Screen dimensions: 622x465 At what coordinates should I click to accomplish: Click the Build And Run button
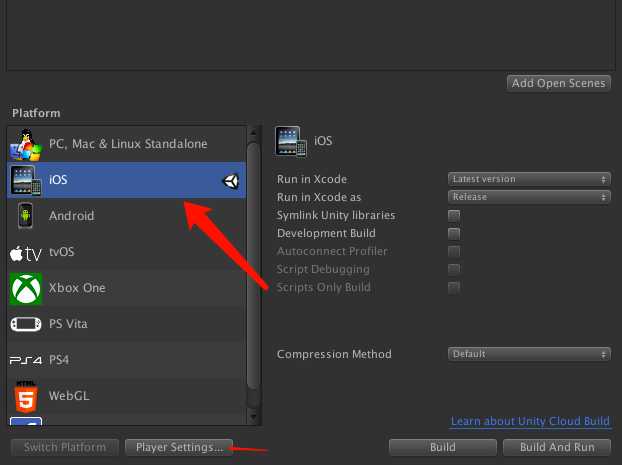[557, 448]
